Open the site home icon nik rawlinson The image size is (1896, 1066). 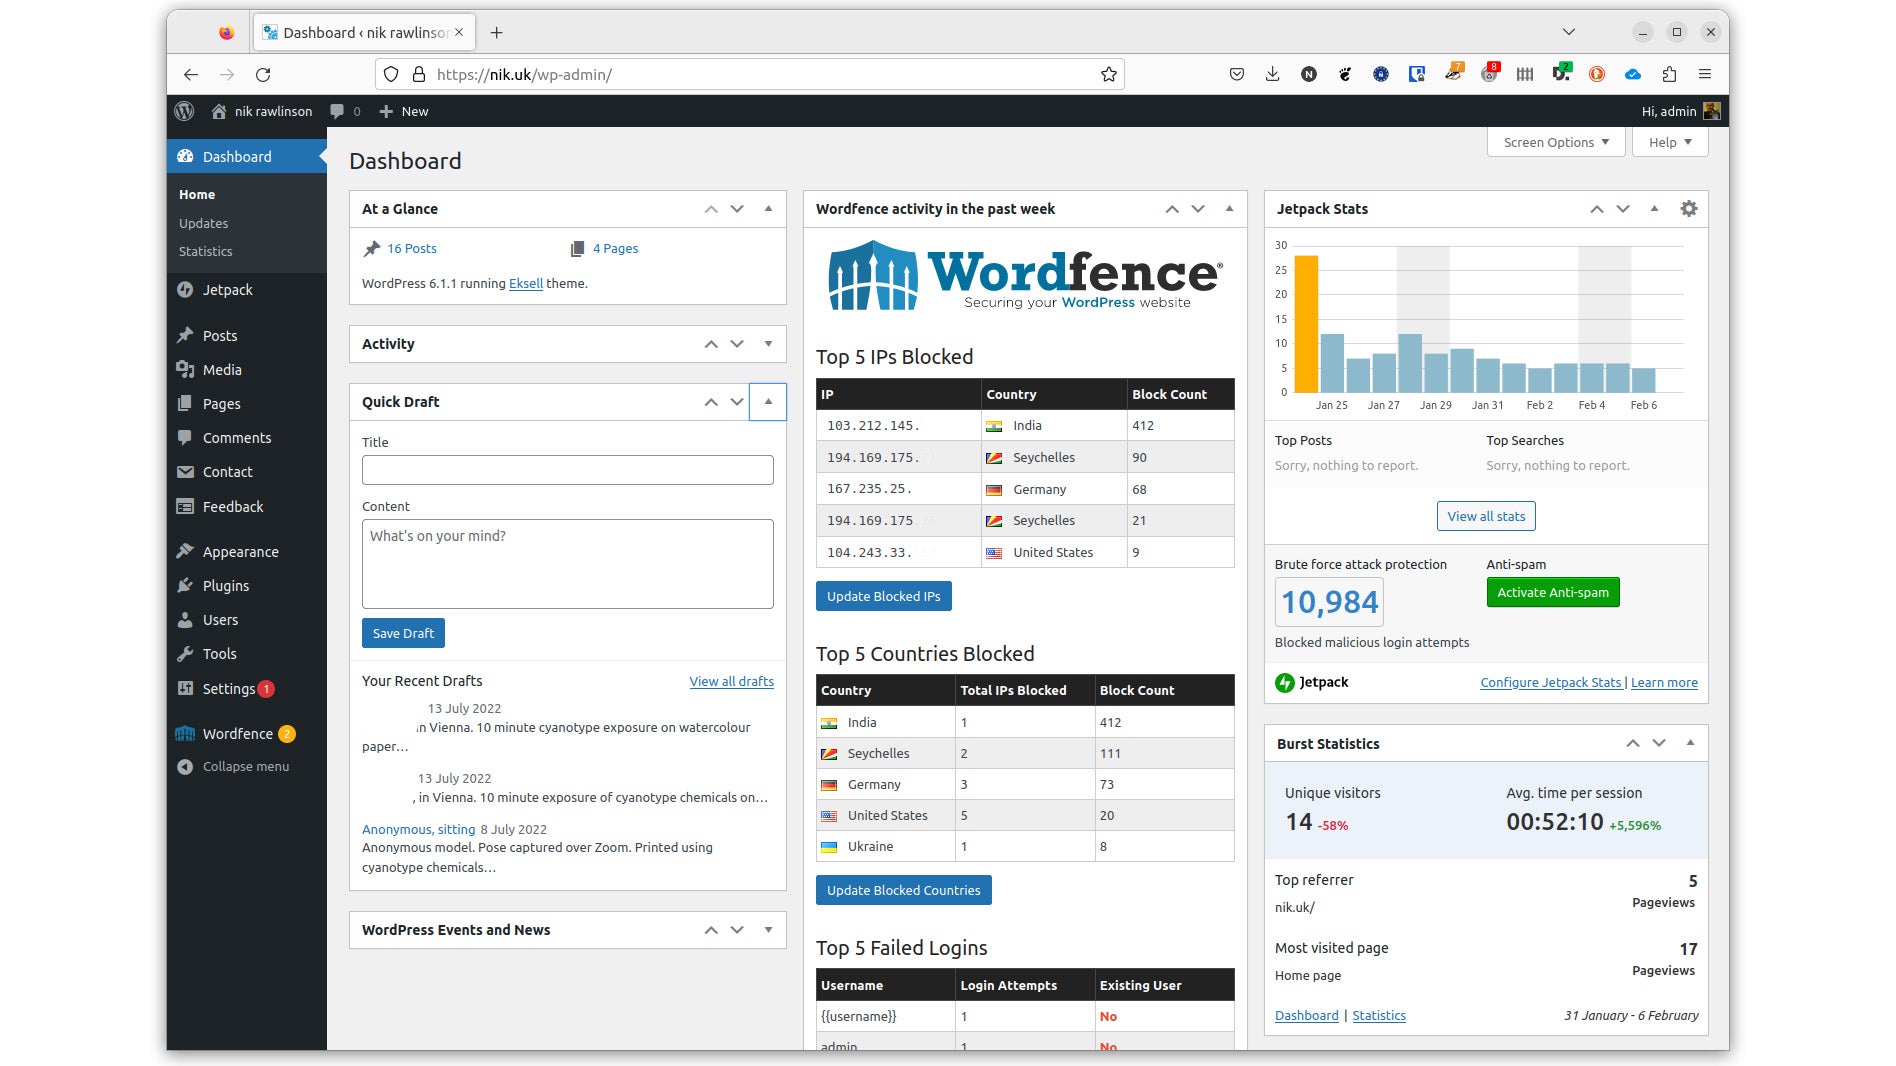point(261,111)
